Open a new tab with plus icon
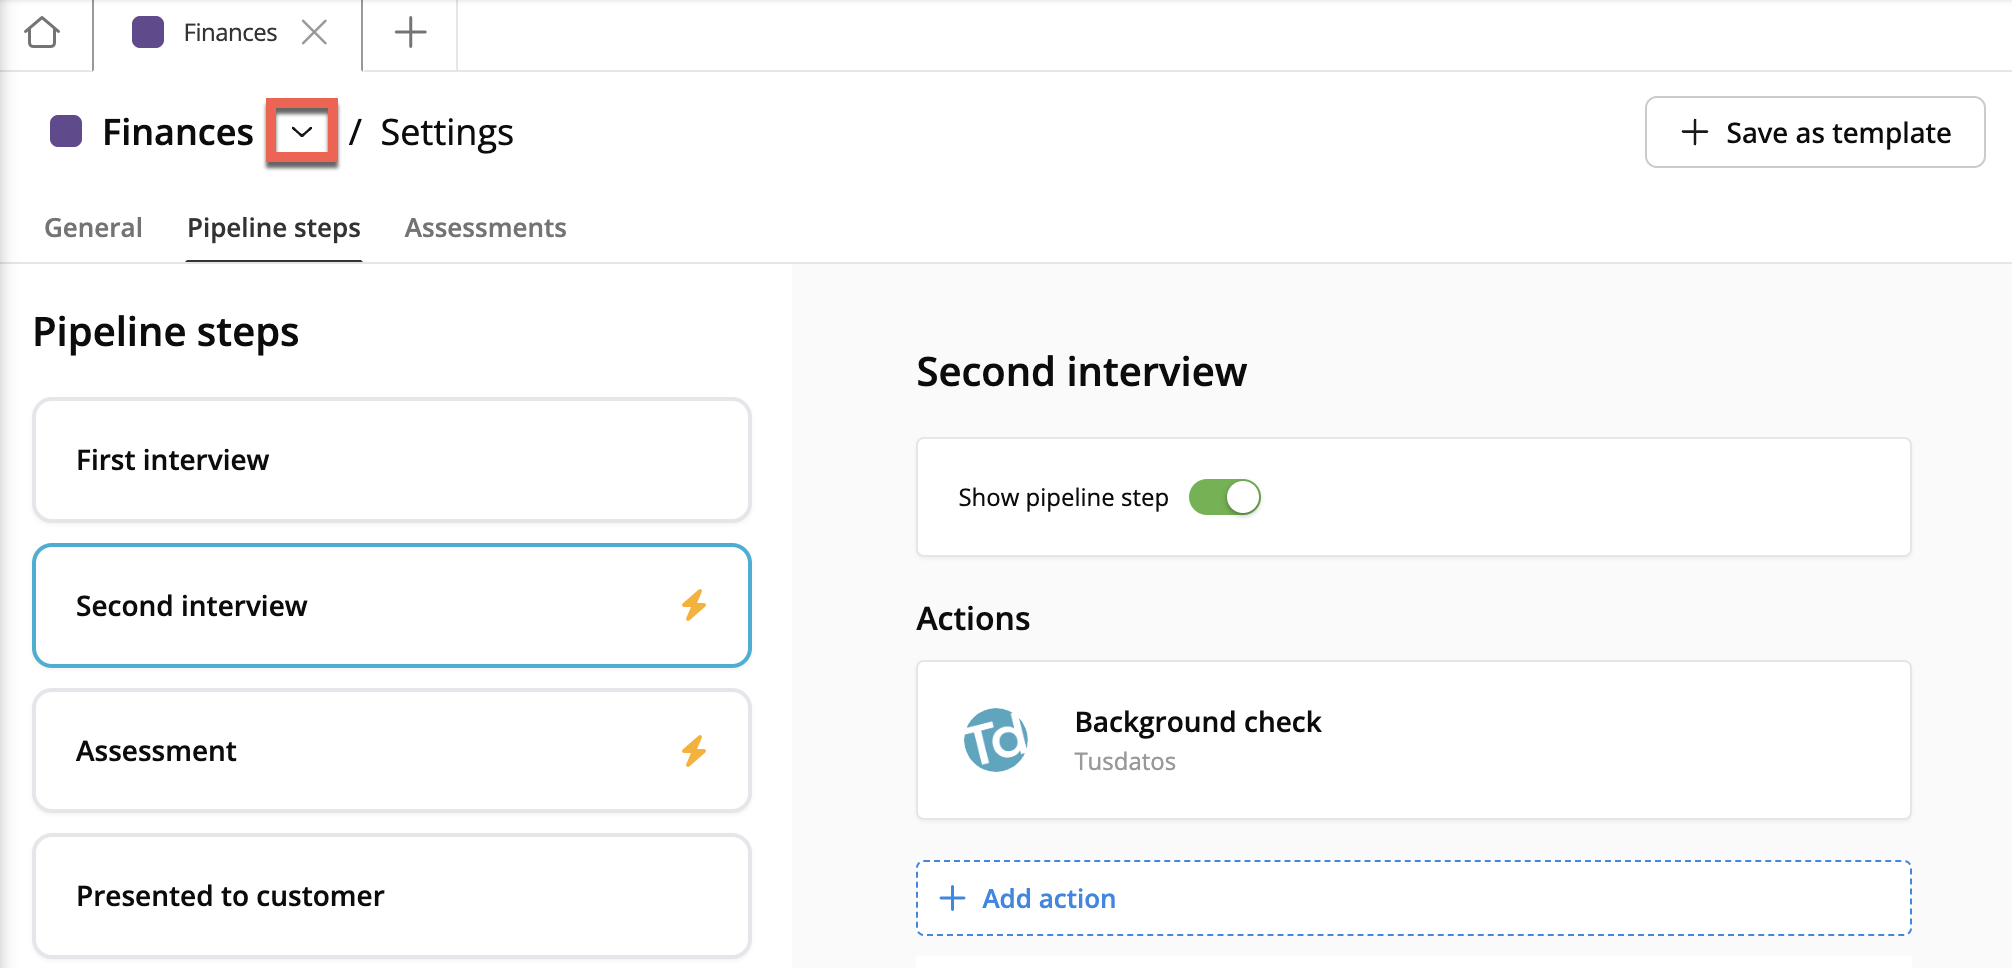2012x968 pixels. pyautogui.click(x=410, y=33)
